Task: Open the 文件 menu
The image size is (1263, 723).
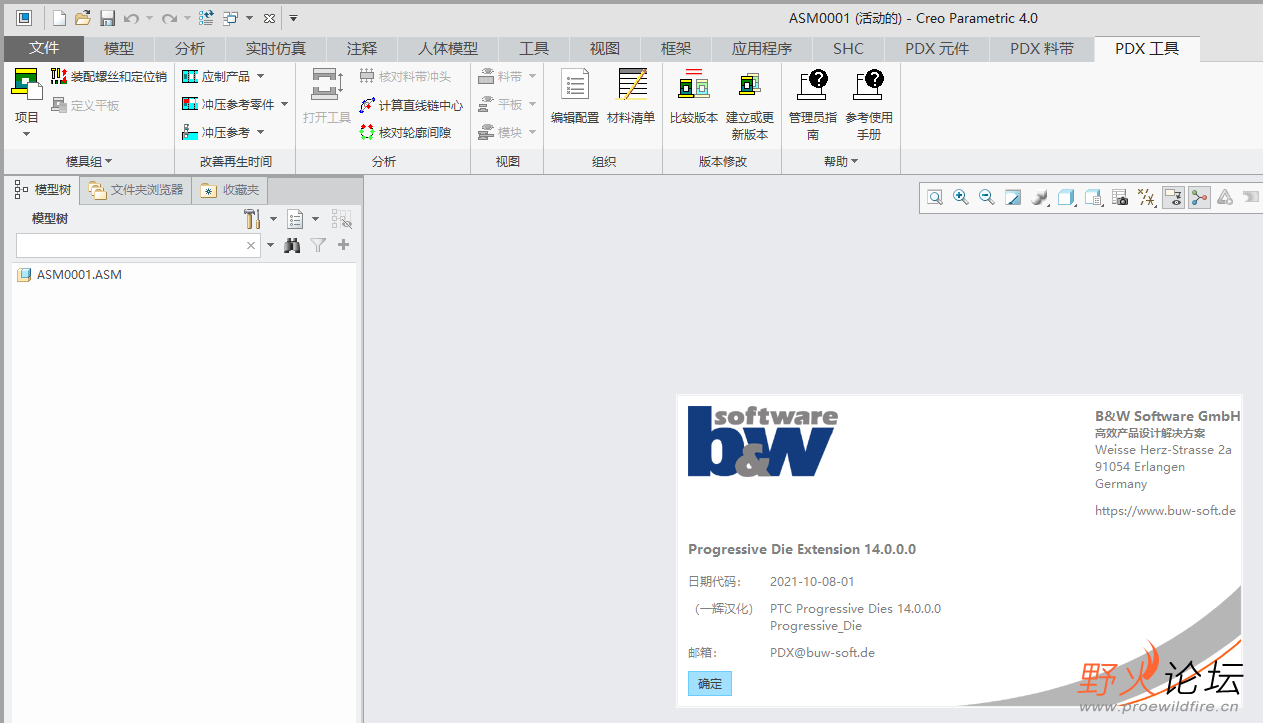Action: coord(44,48)
